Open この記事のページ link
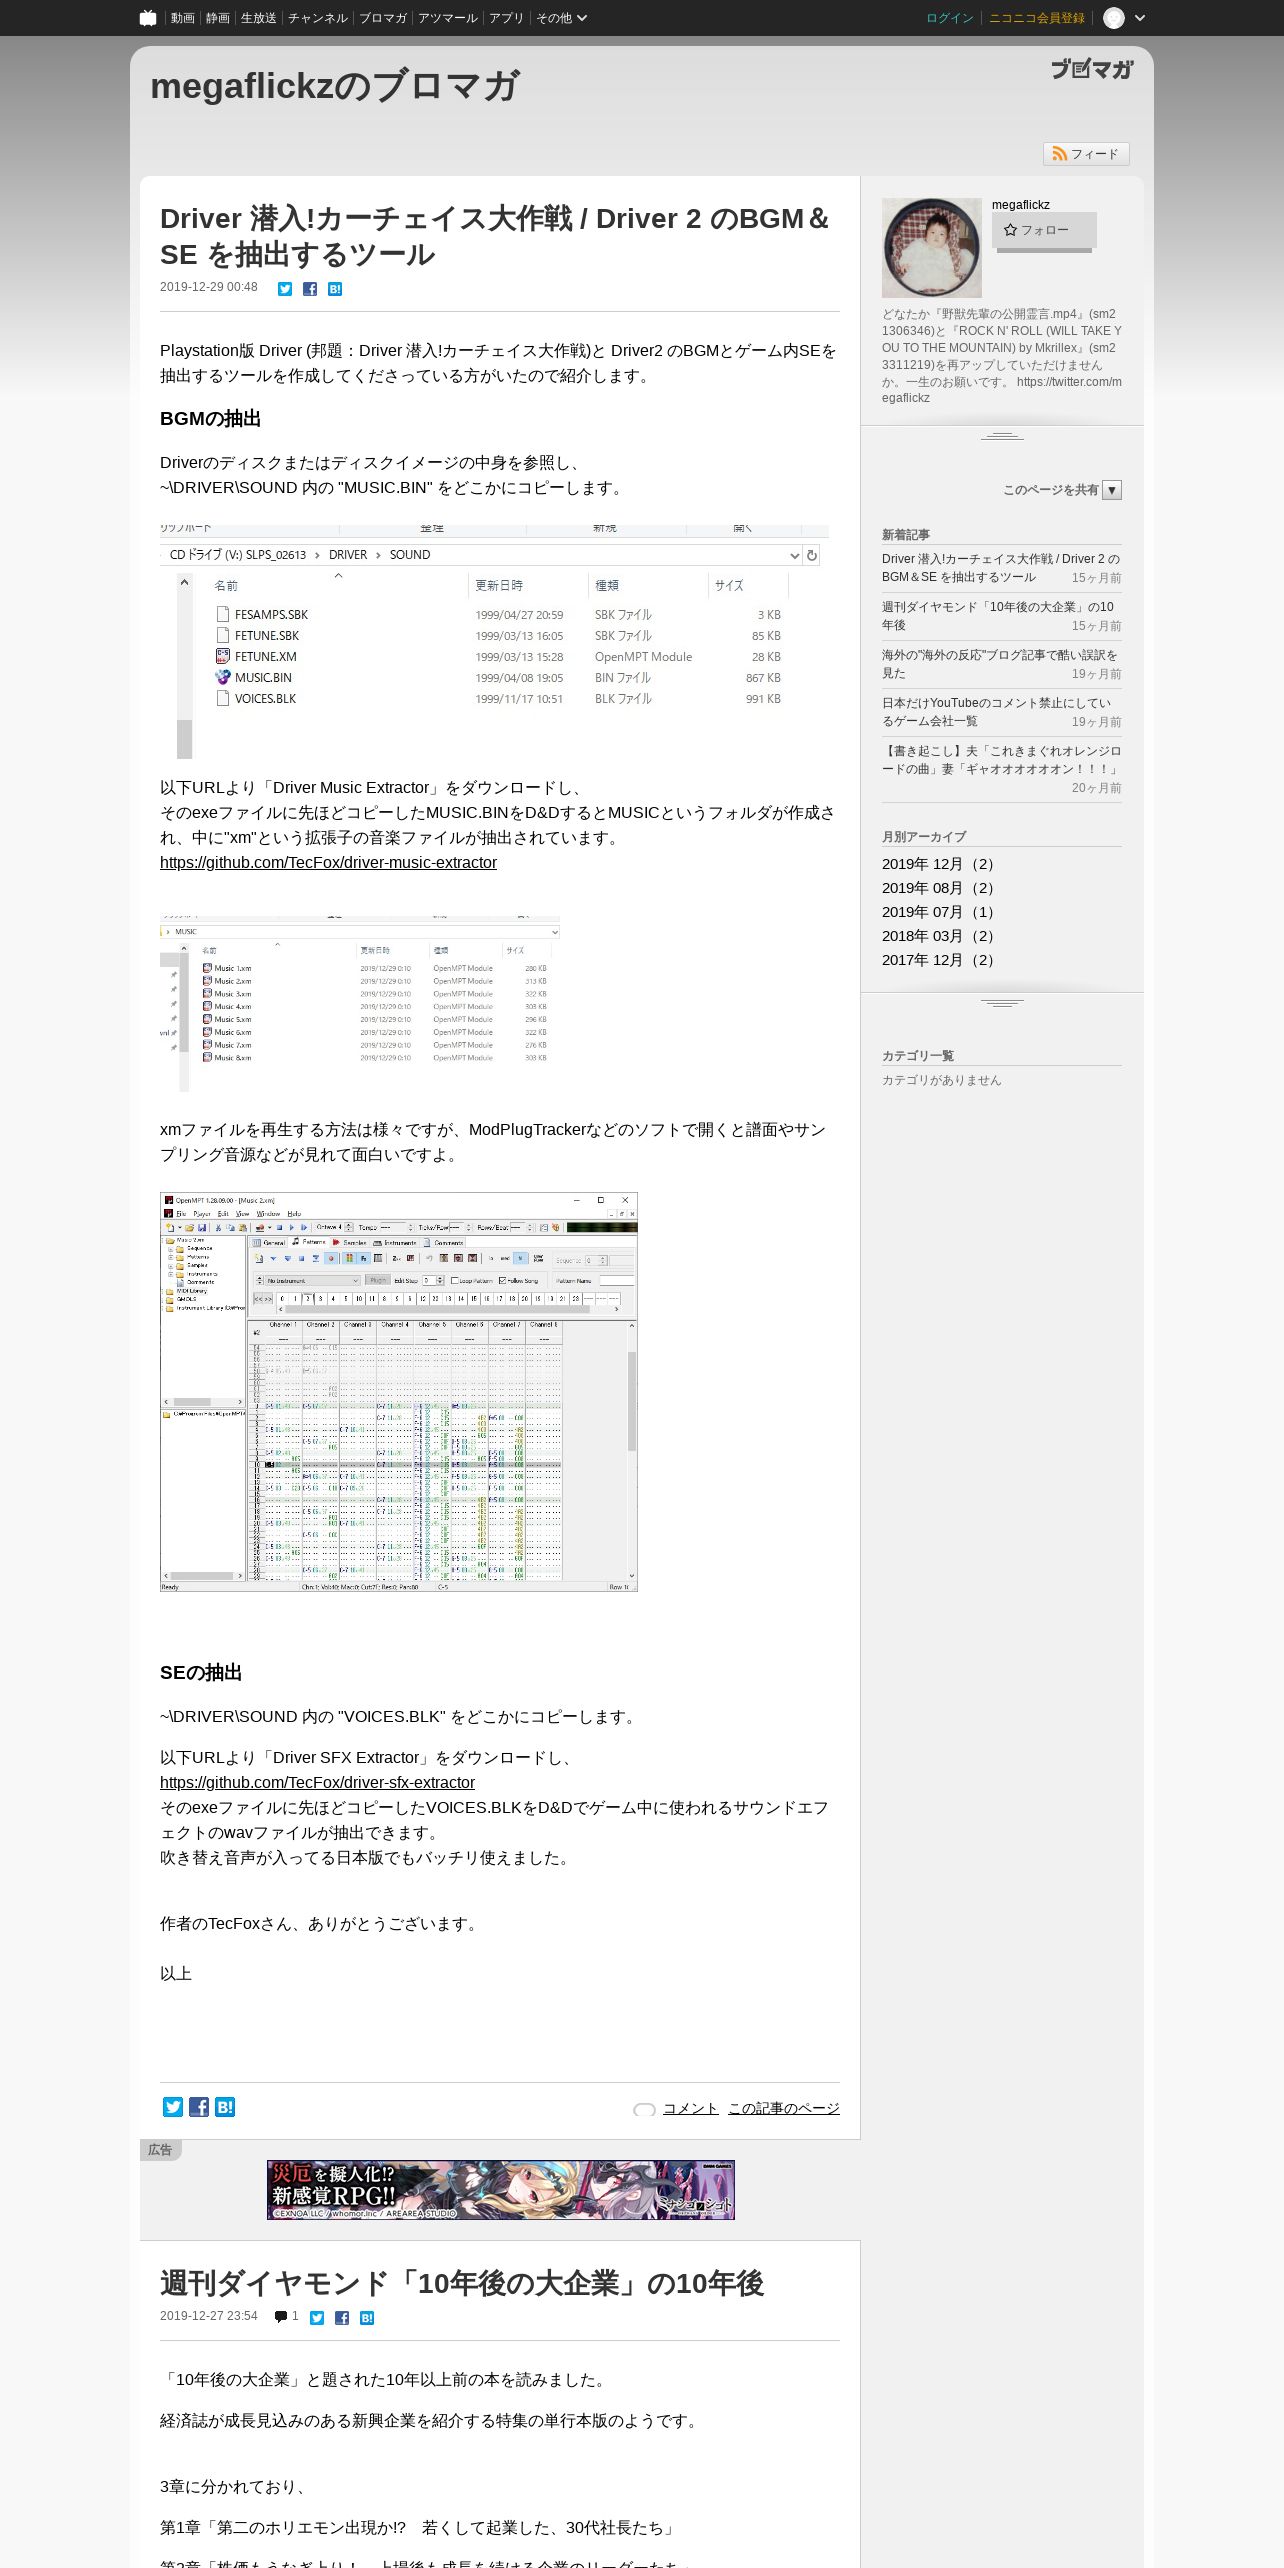Viewport: 1284px width, 2568px height. coord(784,2108)
